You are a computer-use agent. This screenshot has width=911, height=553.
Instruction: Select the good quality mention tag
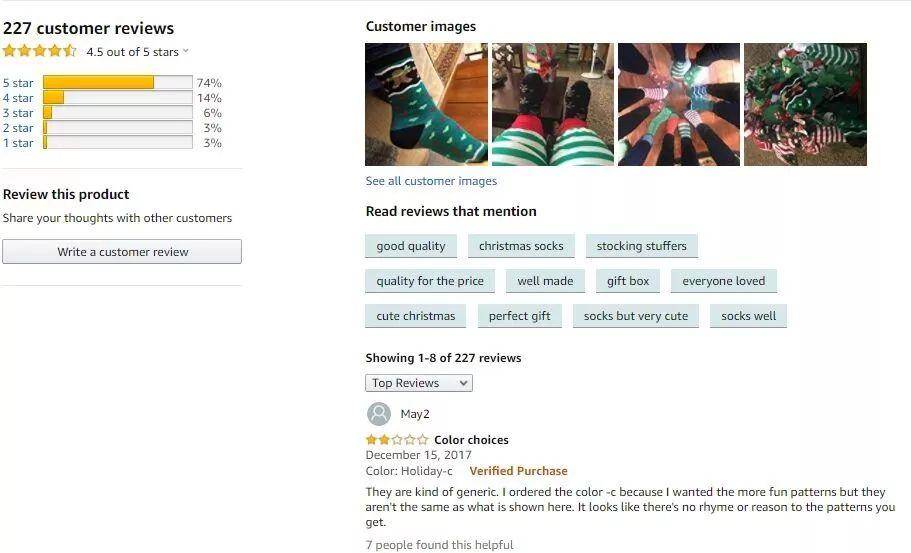coord(411,246)
